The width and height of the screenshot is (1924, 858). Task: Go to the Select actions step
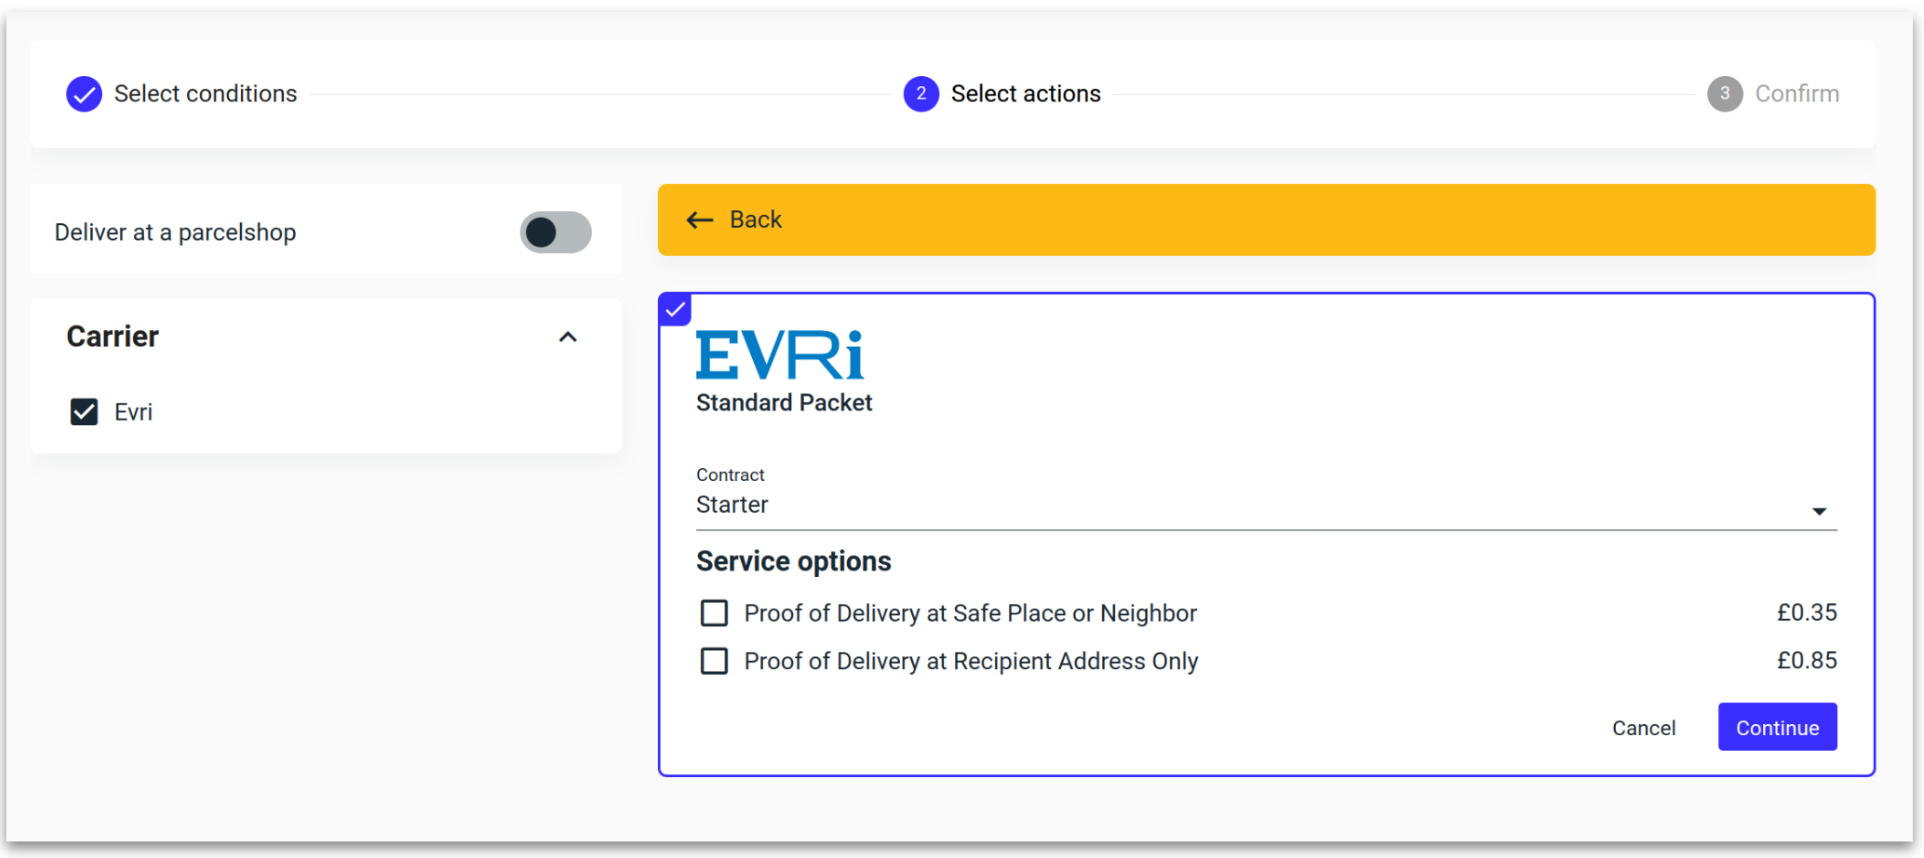click(x=1026, y=94)
